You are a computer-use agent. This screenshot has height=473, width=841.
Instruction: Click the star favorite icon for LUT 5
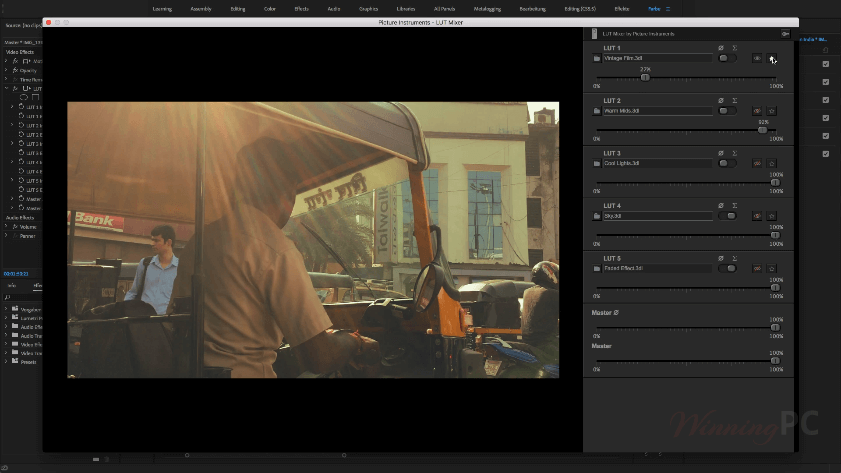pyautogui.click(x=772, y=269)
